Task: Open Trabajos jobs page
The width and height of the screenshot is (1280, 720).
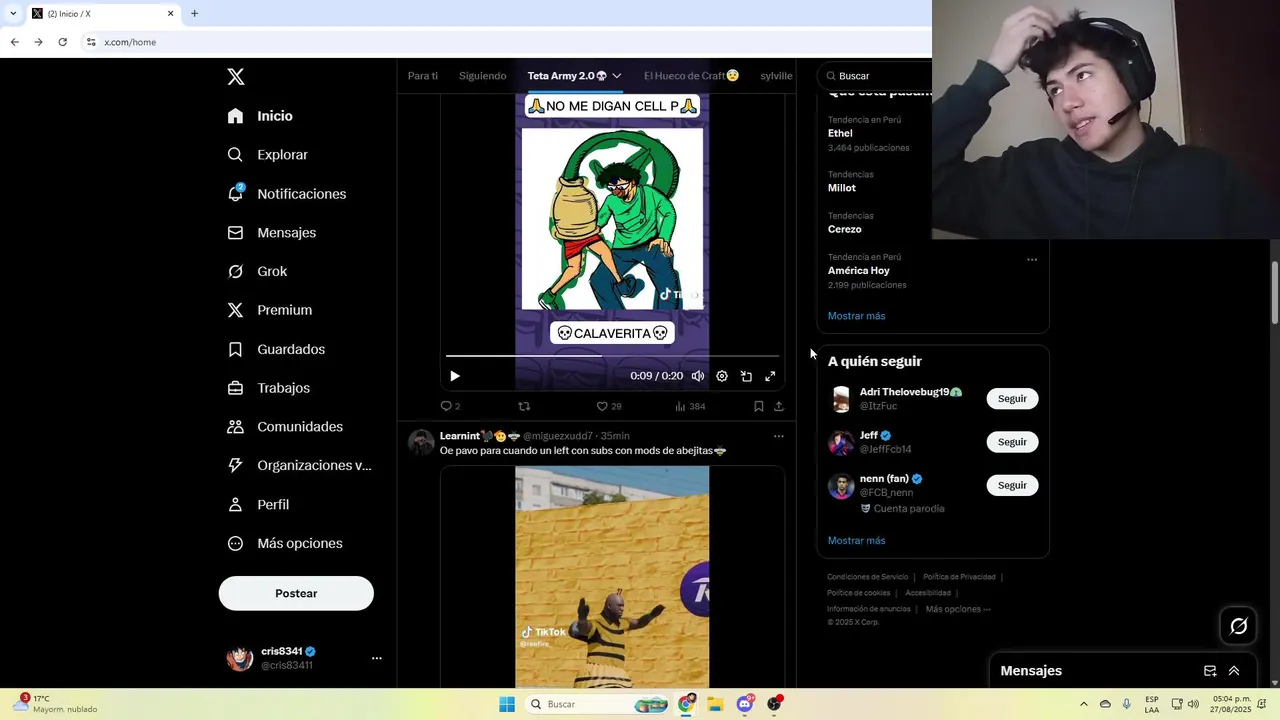Action: click(268, 388)
